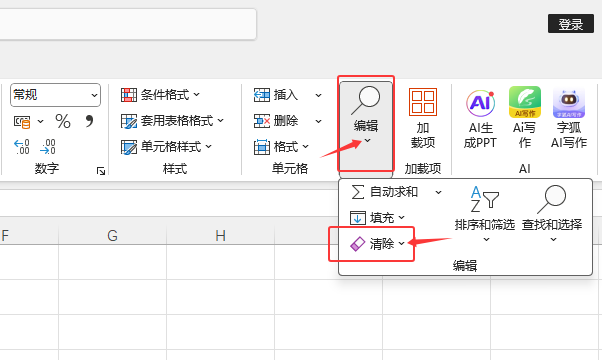602x360 pixels.
Task: Open 套用表格格式 table format menu
Action: click(172, 121)
